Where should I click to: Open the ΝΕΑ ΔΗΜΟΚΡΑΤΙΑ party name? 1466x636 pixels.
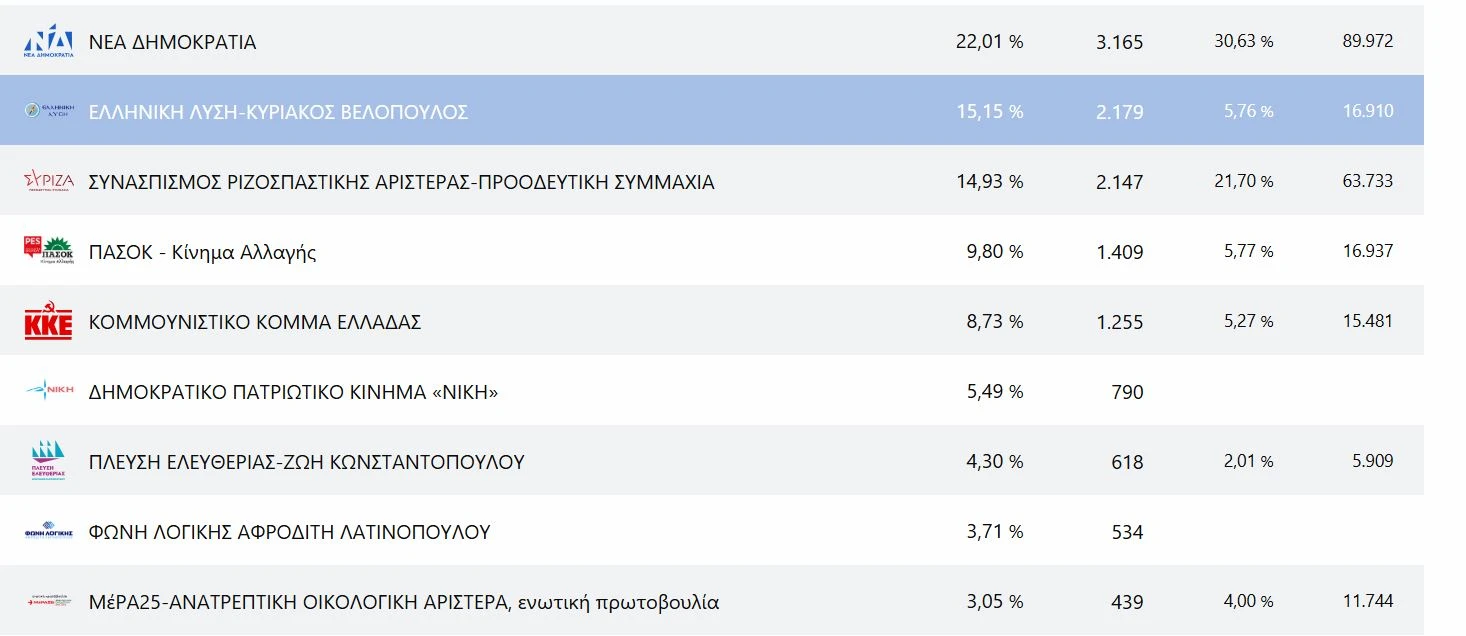(x=172, y=42)
